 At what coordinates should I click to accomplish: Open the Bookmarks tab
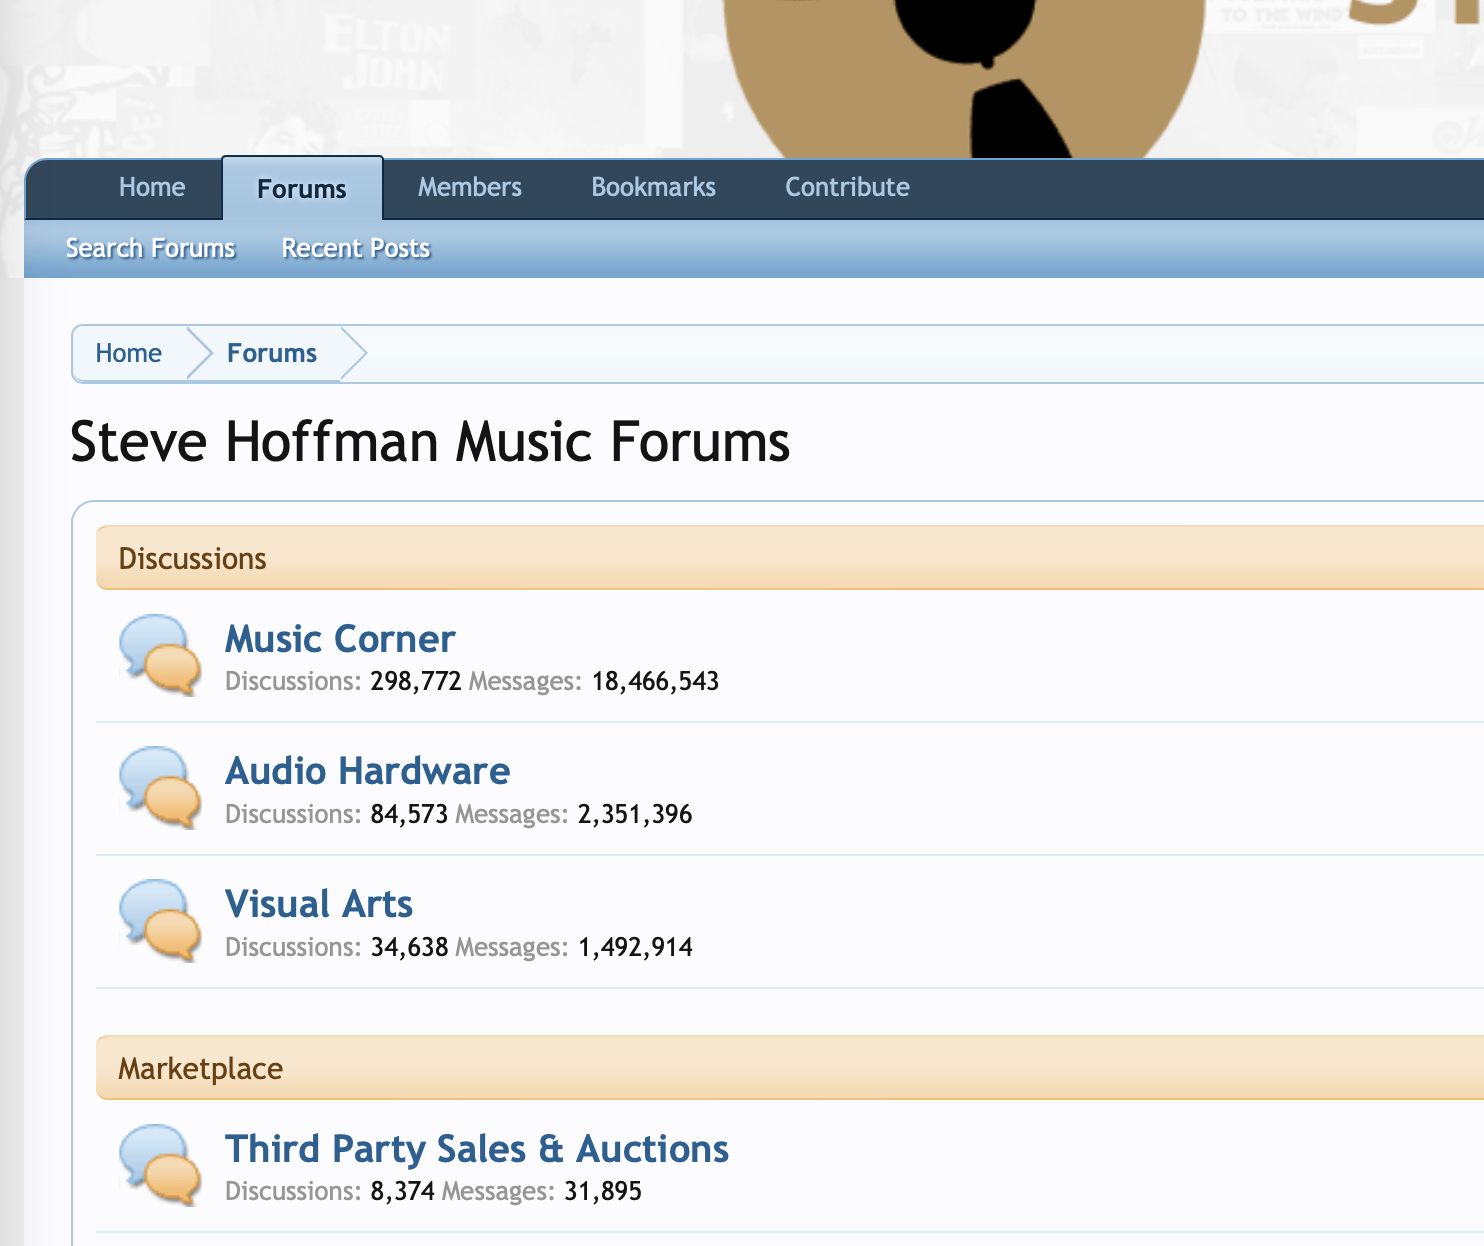pyautogui.click(x=654, y=187)
